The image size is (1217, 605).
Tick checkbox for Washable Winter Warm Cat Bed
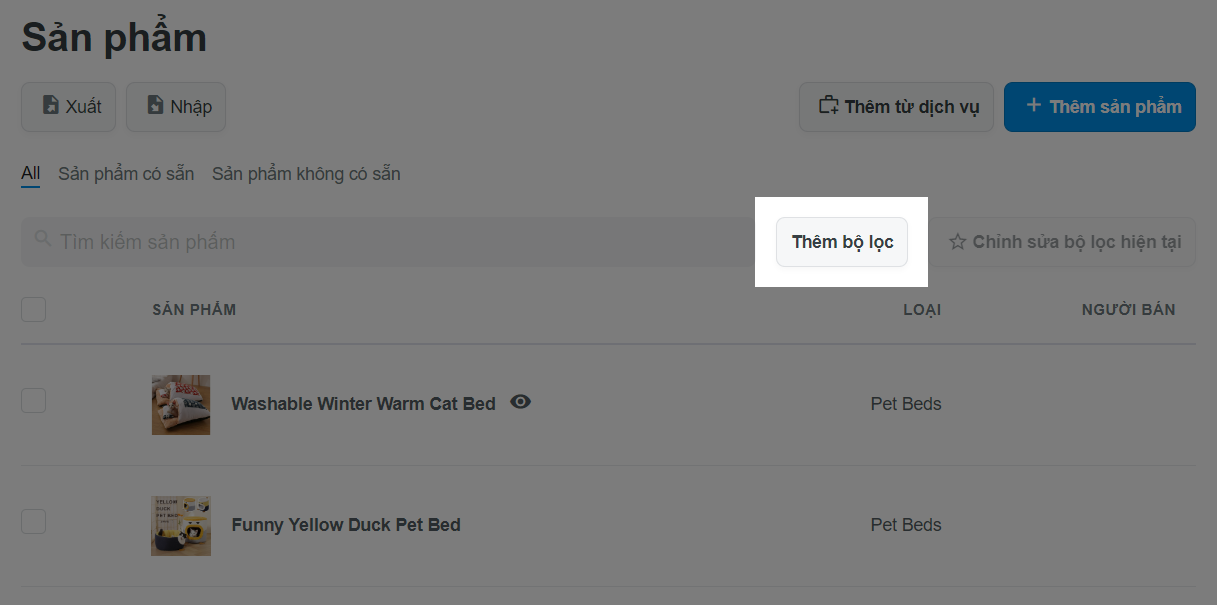33,401
